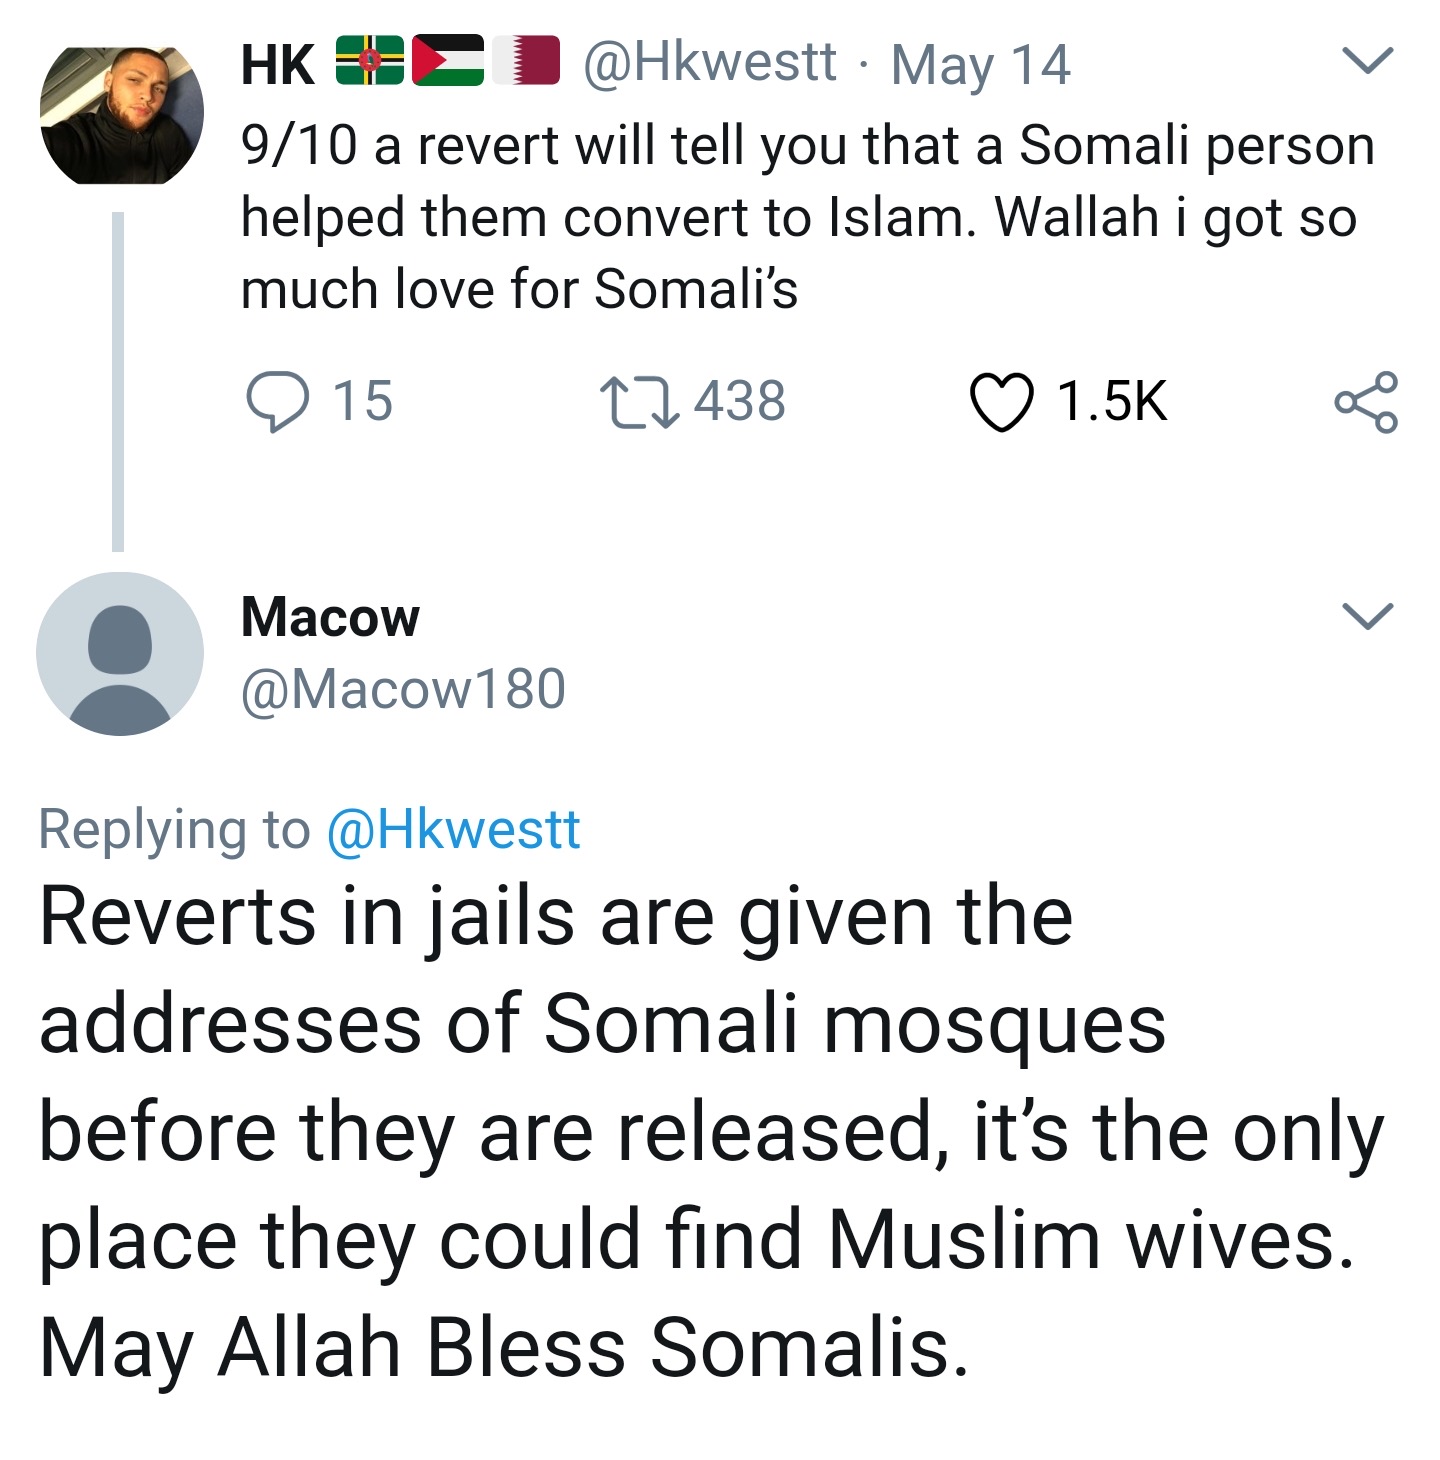Click the Macow display name
Viewport: 1440px width, 1460px height.
tap(330, 617)
